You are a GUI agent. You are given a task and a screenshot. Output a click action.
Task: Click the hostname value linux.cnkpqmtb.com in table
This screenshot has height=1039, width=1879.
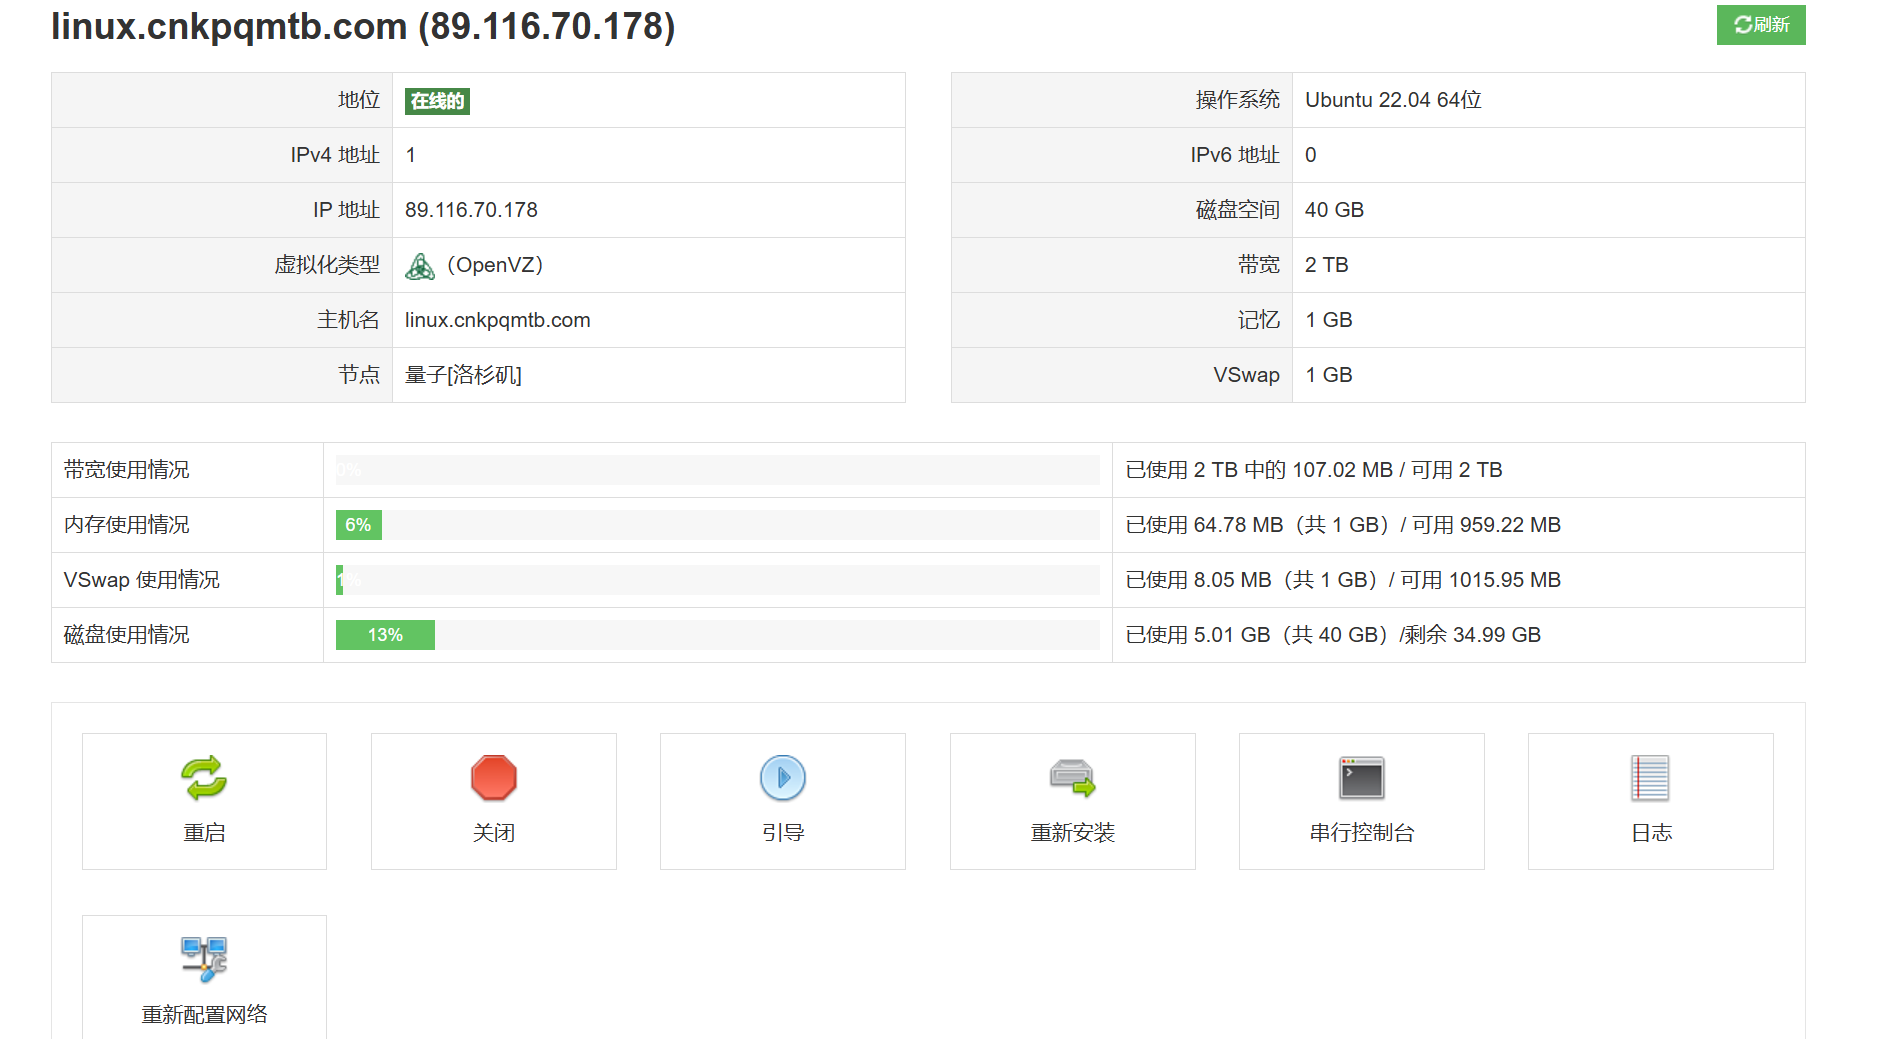[497, 320]
